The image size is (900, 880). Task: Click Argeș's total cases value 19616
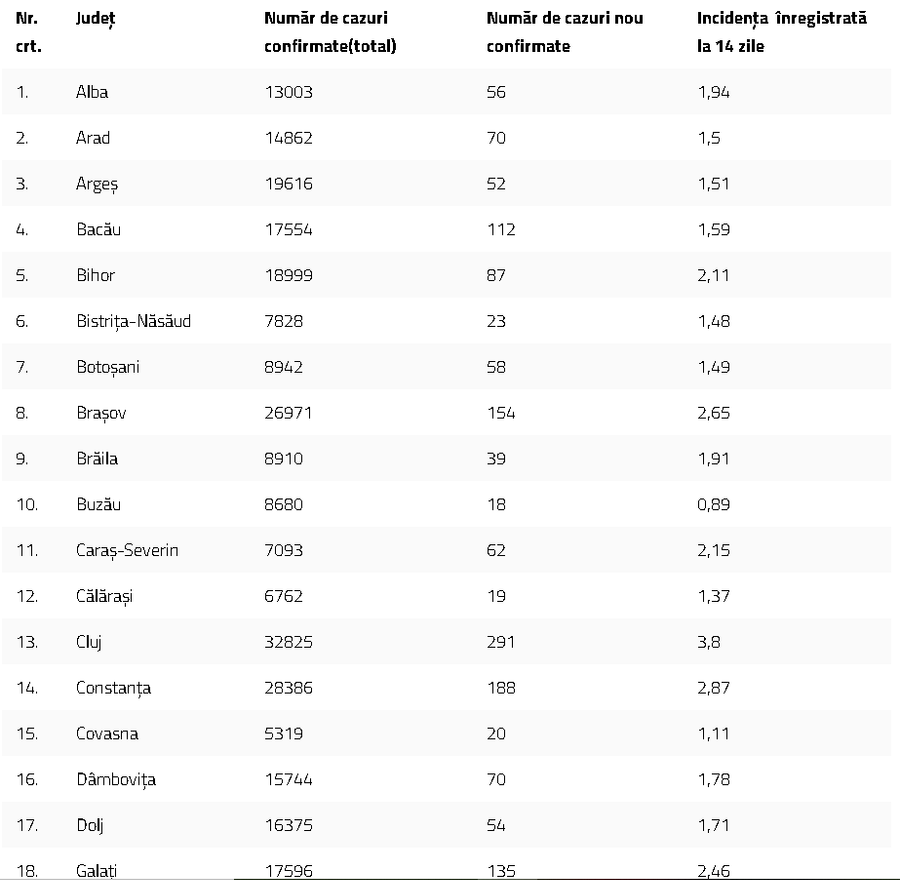click(288, 184)
